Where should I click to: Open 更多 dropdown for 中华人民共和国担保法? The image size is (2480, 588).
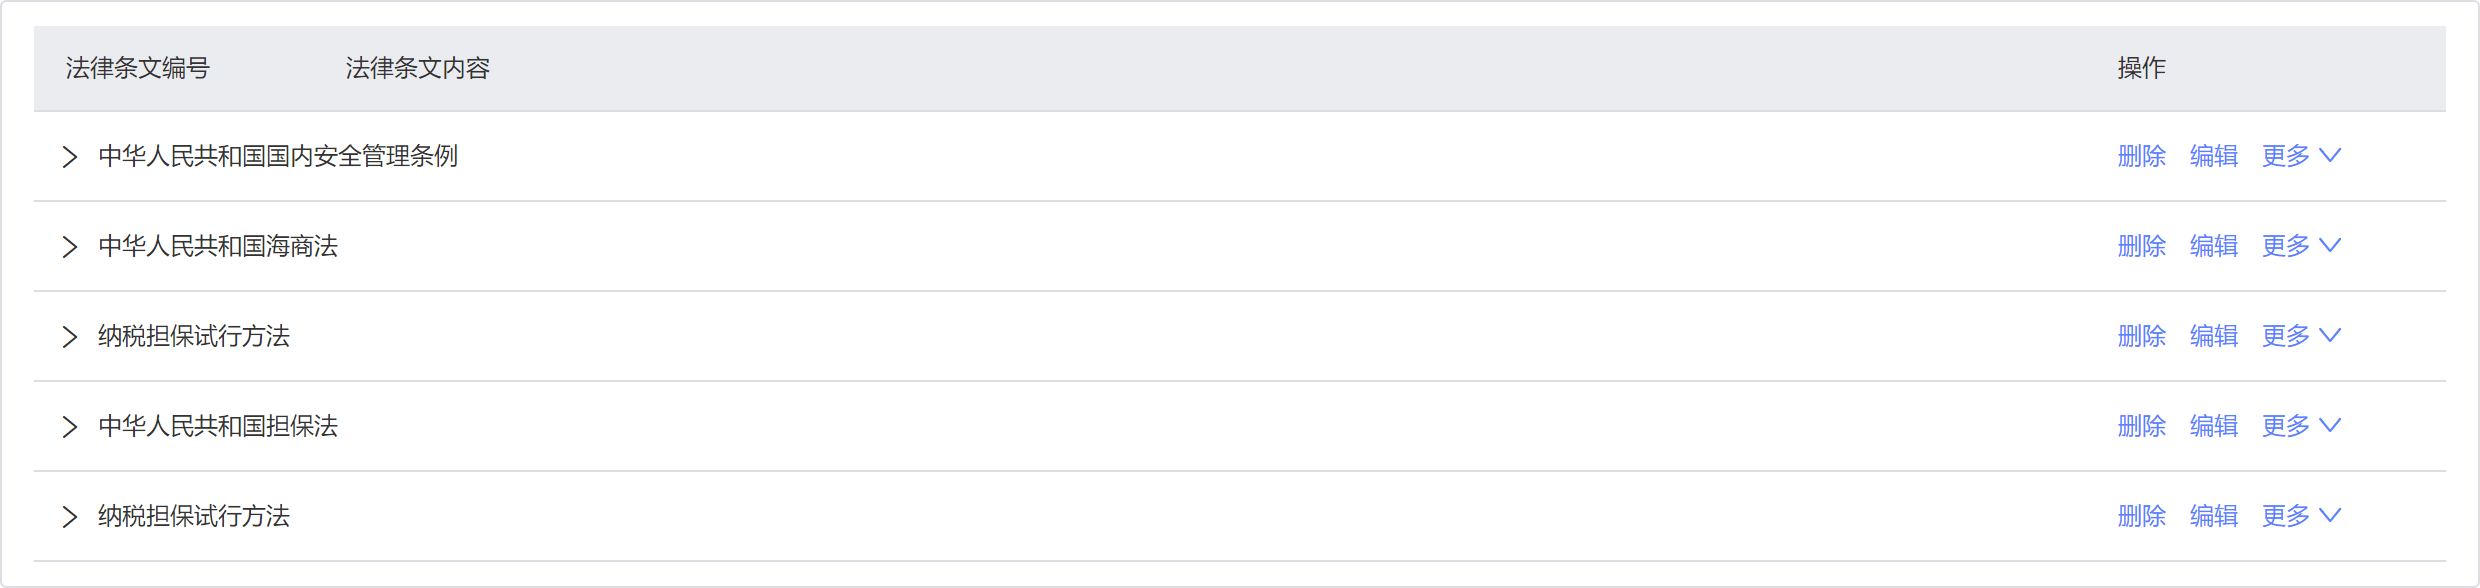coord(2301,426)
